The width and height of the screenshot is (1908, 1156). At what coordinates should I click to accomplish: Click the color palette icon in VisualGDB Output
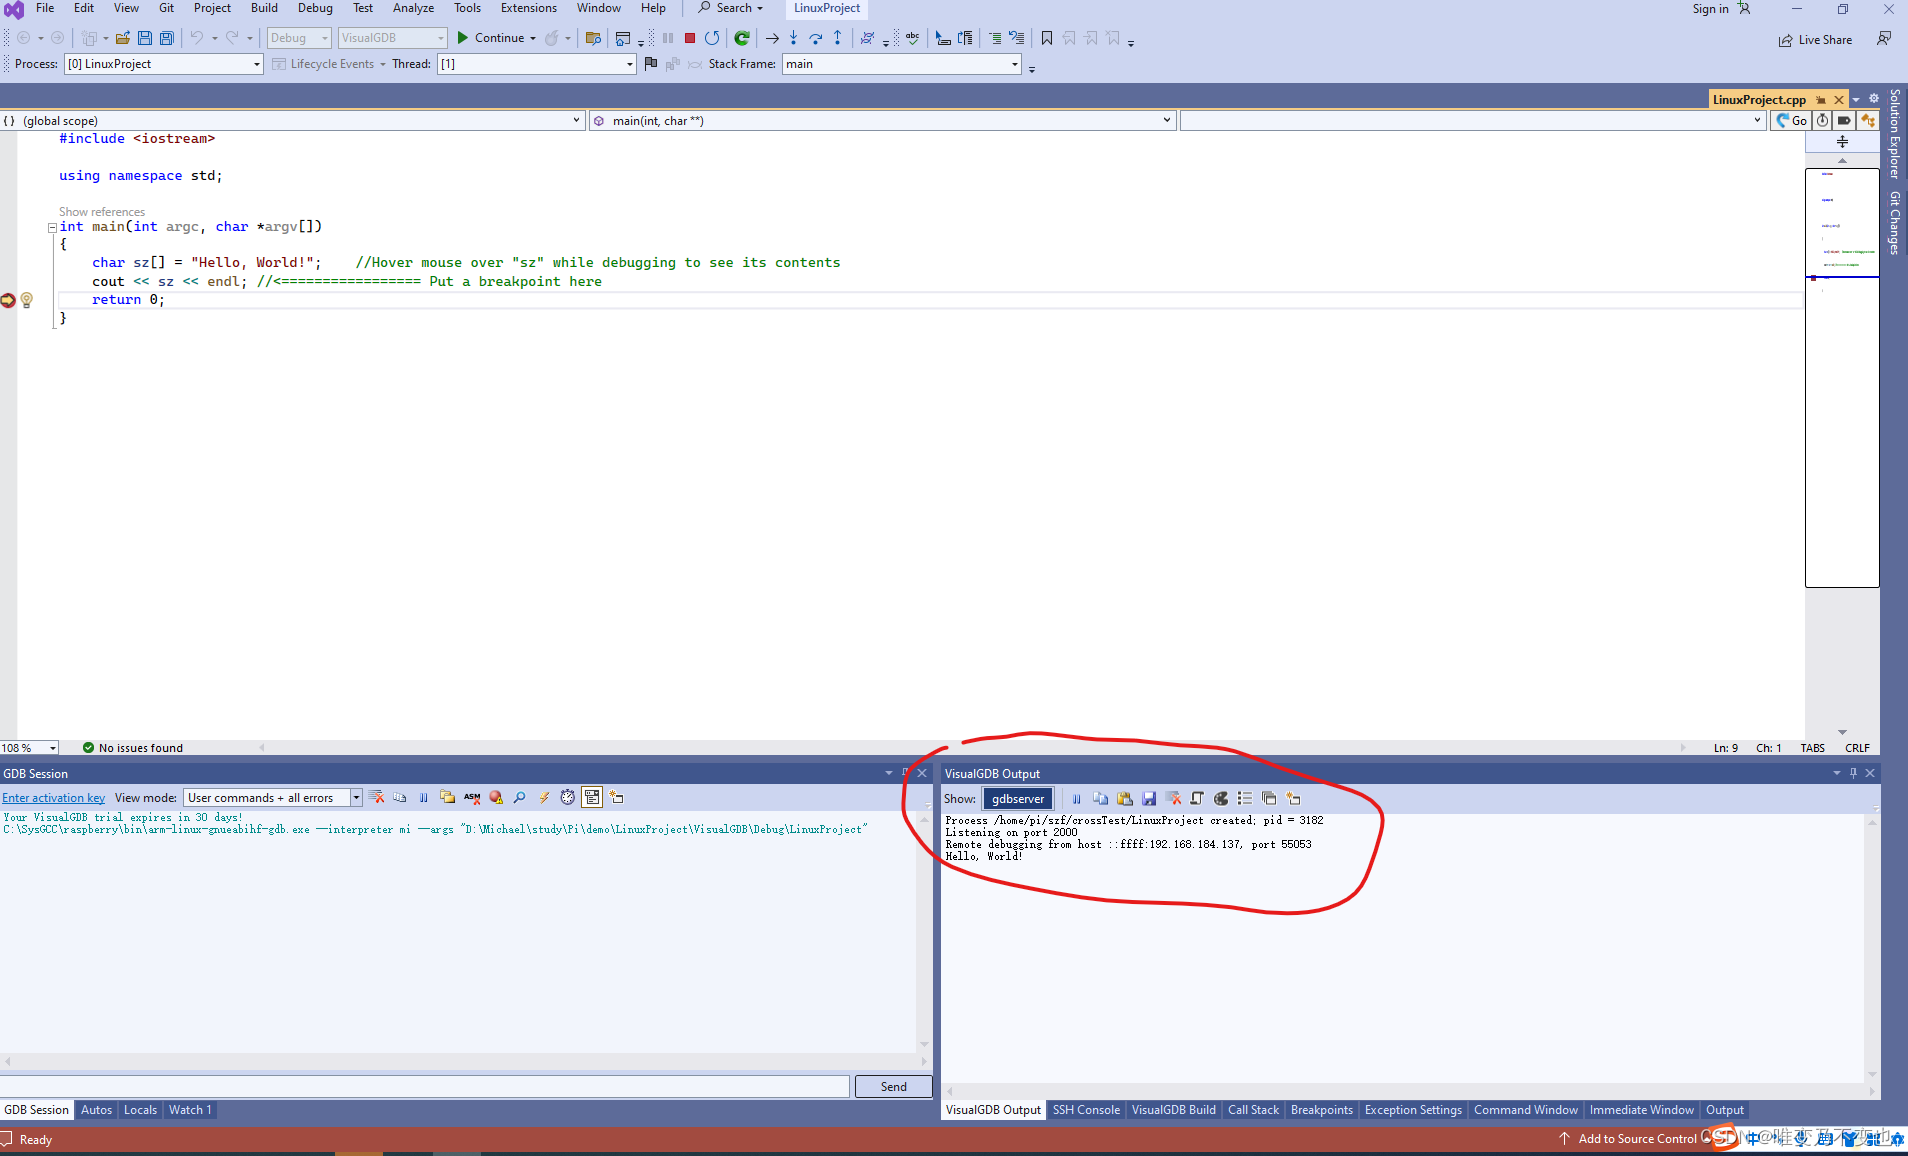click(x=1221, y=798)
